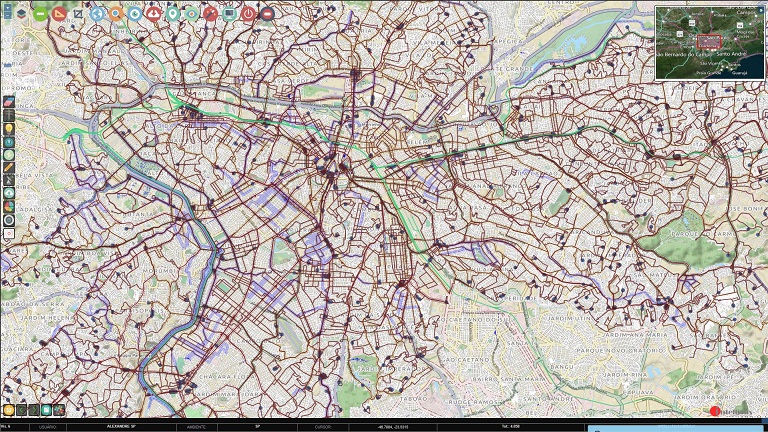Viewport: 768px width, 432px height.
Task: Open the layers stack icon
Action: point(21,15)
